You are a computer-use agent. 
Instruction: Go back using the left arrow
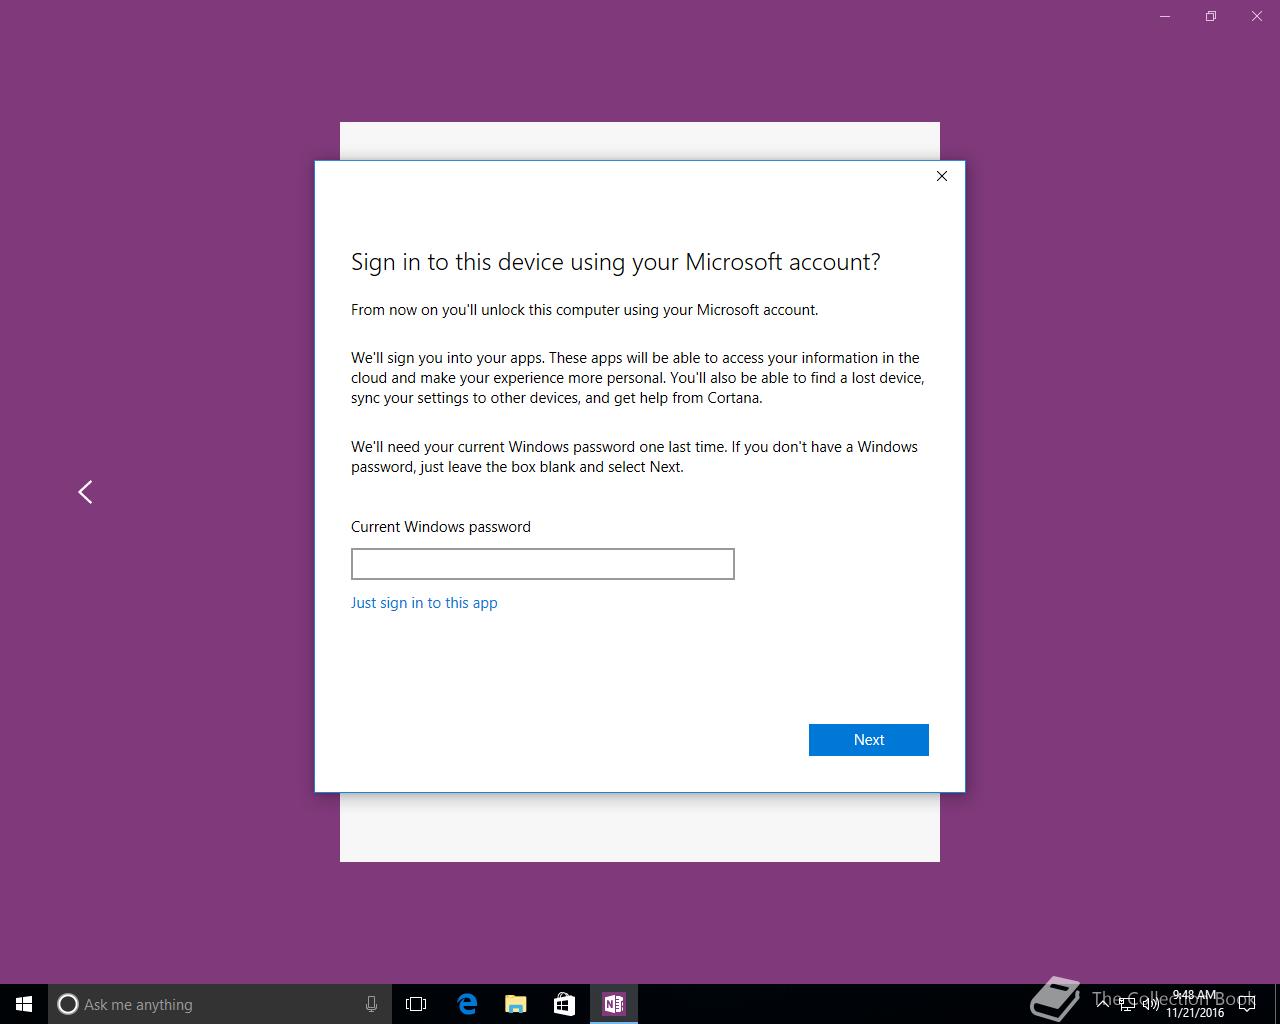86,492
